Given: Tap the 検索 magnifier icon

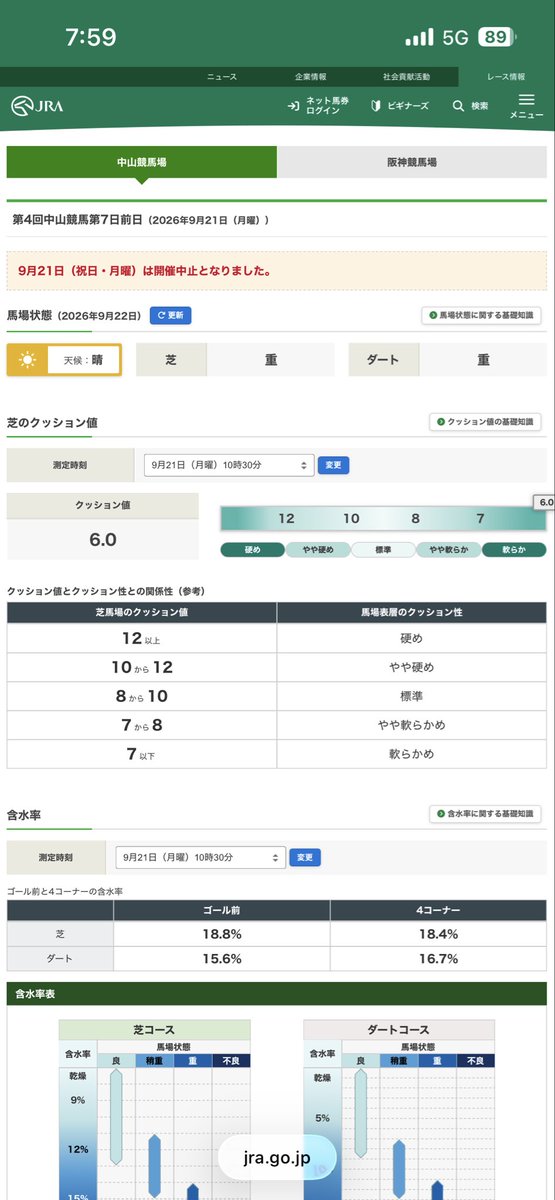Looking at the screenshot, I should click(458, 105).
